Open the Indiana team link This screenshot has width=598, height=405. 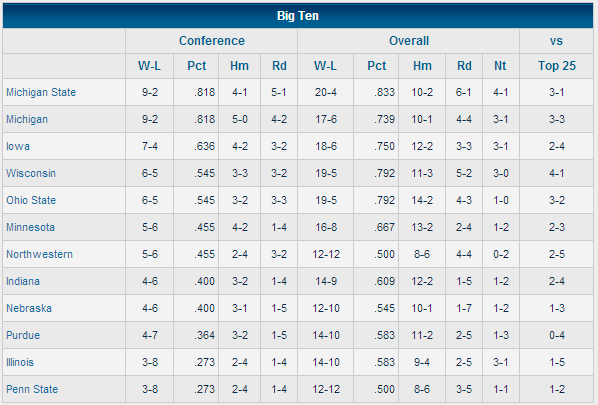coord(23,281)
